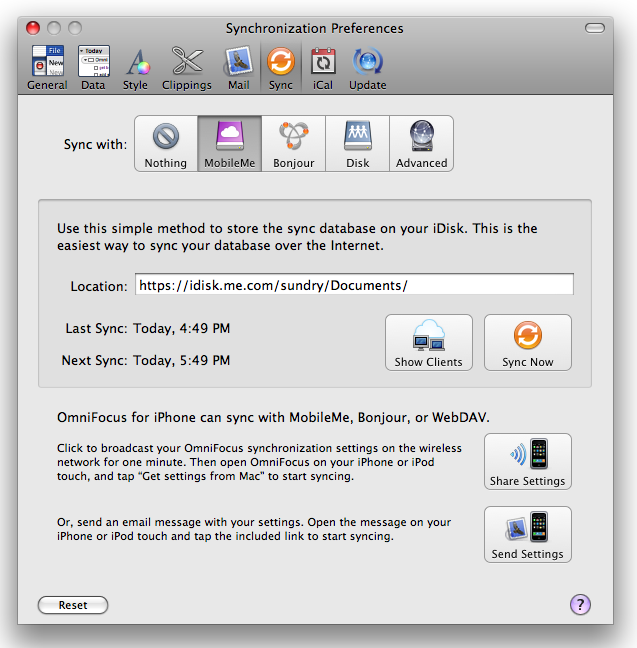Open the iCal preferences pane
This screenshot has height=648, width=637.
pos(323,68)
